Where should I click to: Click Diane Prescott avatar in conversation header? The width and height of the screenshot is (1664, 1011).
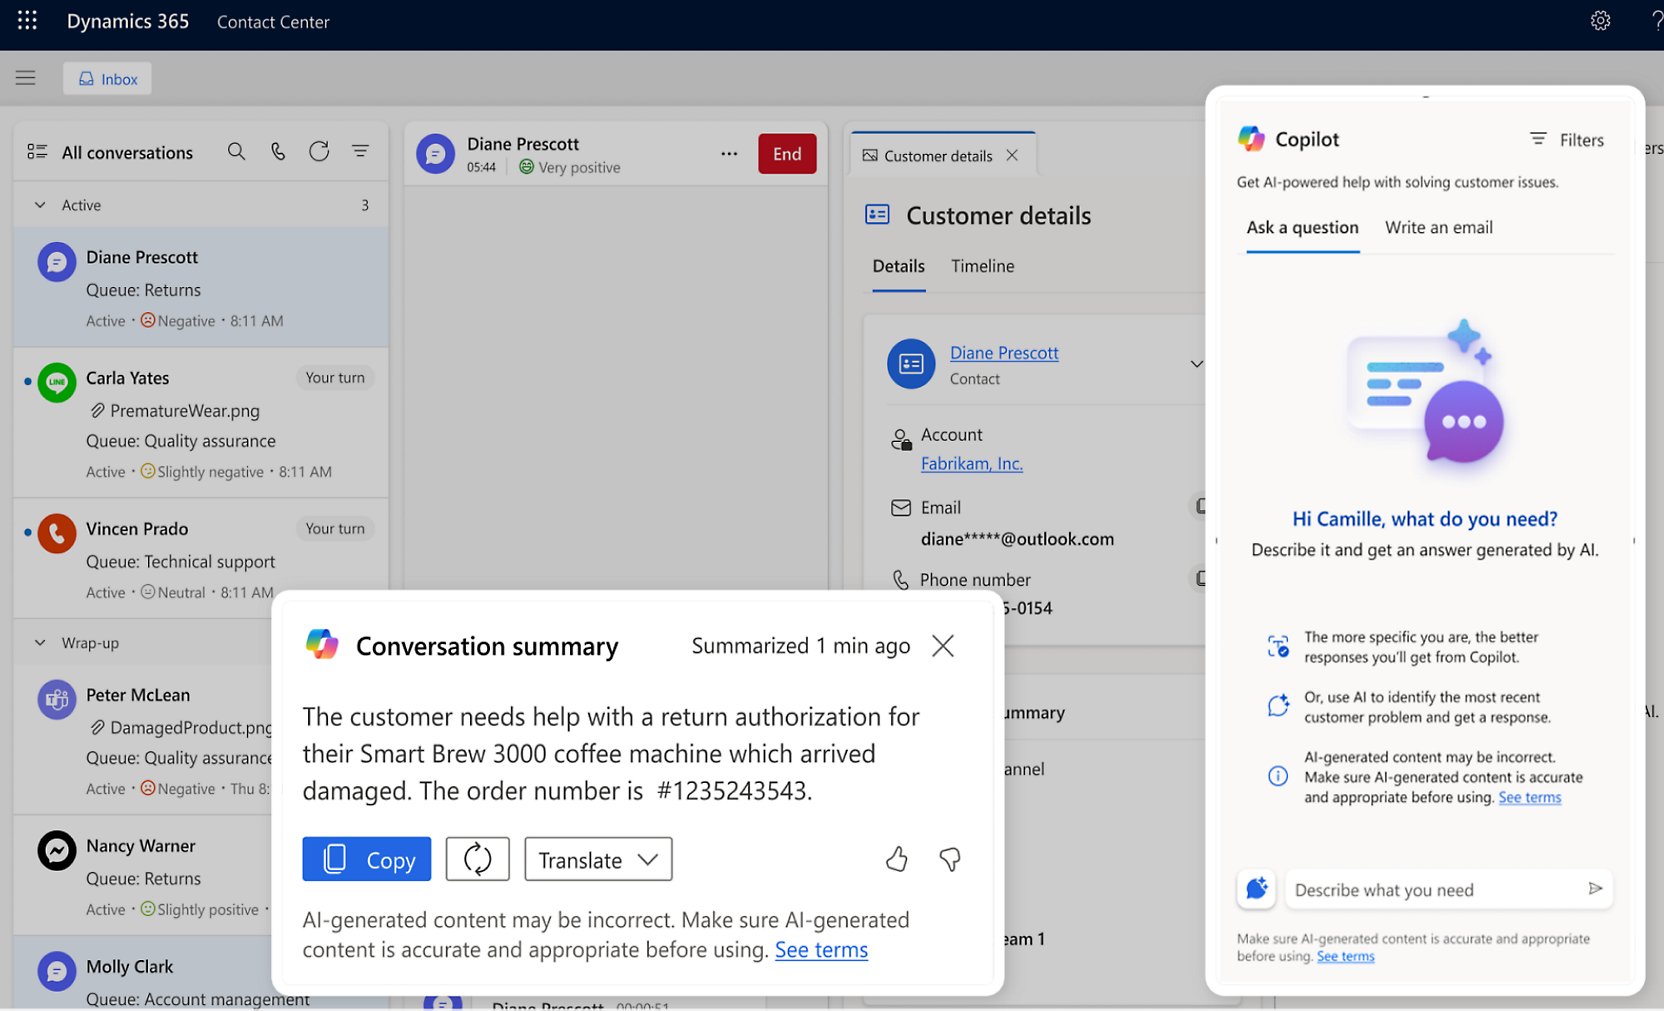(x=436, y=154)
